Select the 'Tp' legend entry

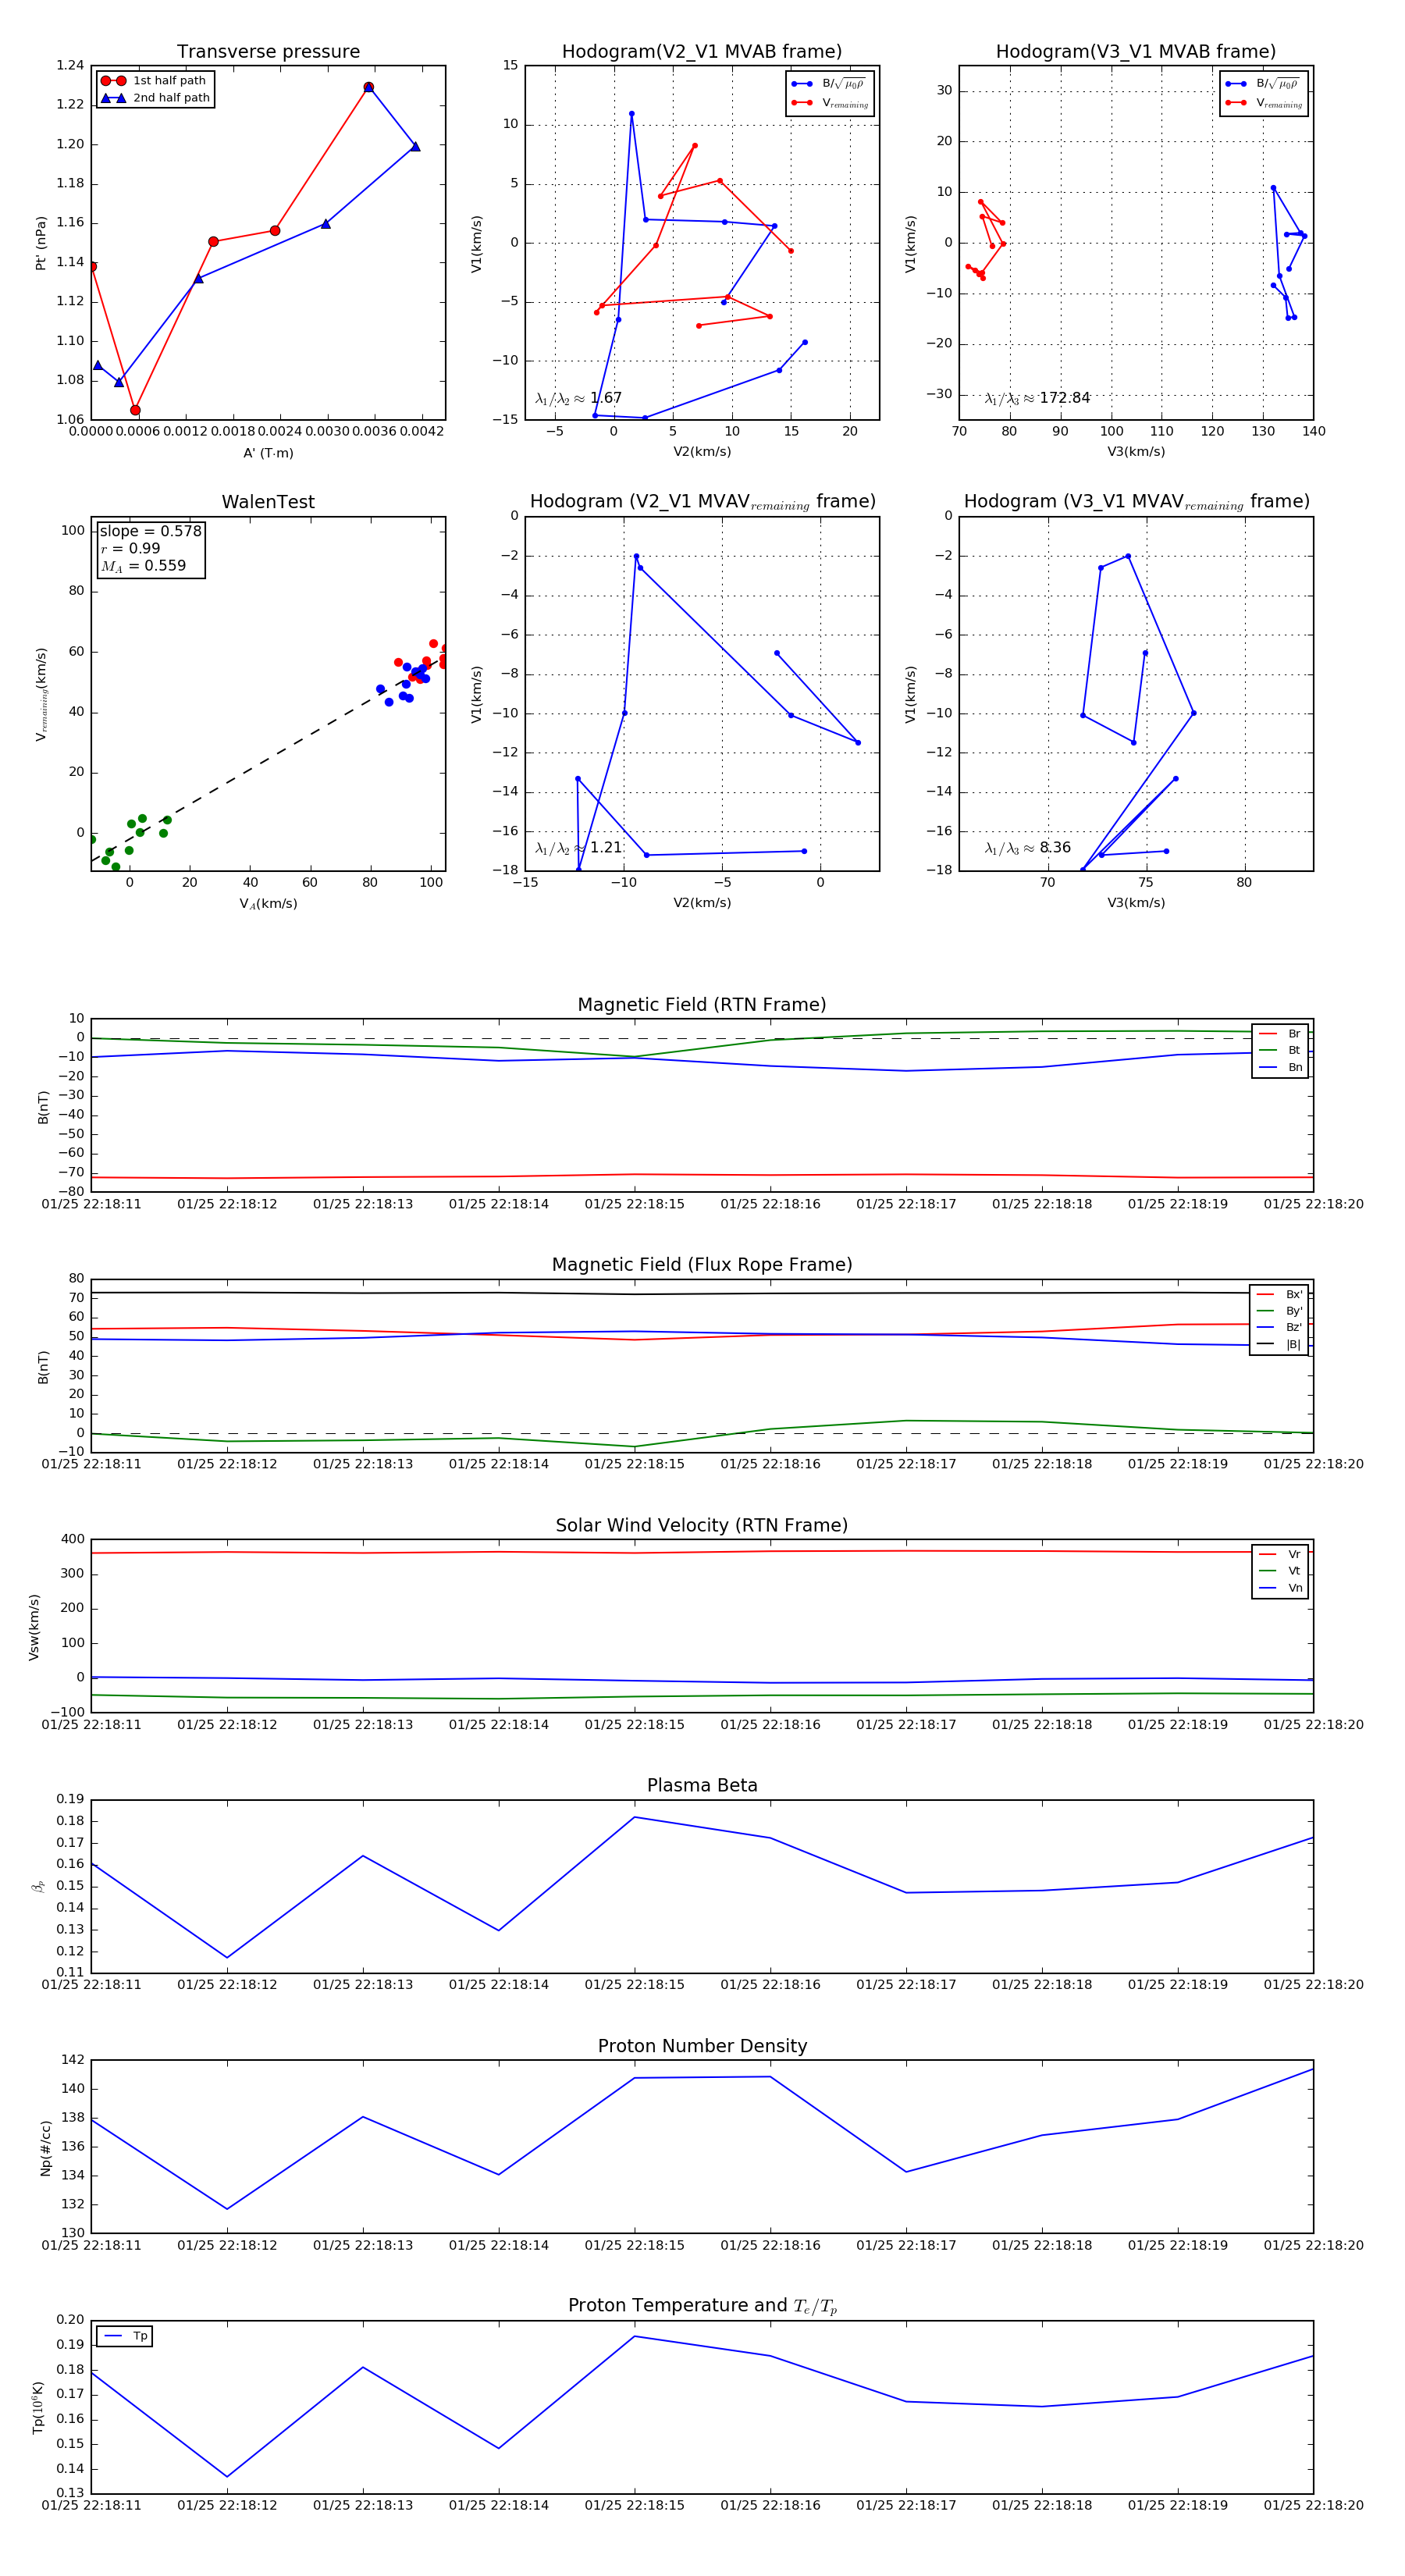(x=125, y=2336)
